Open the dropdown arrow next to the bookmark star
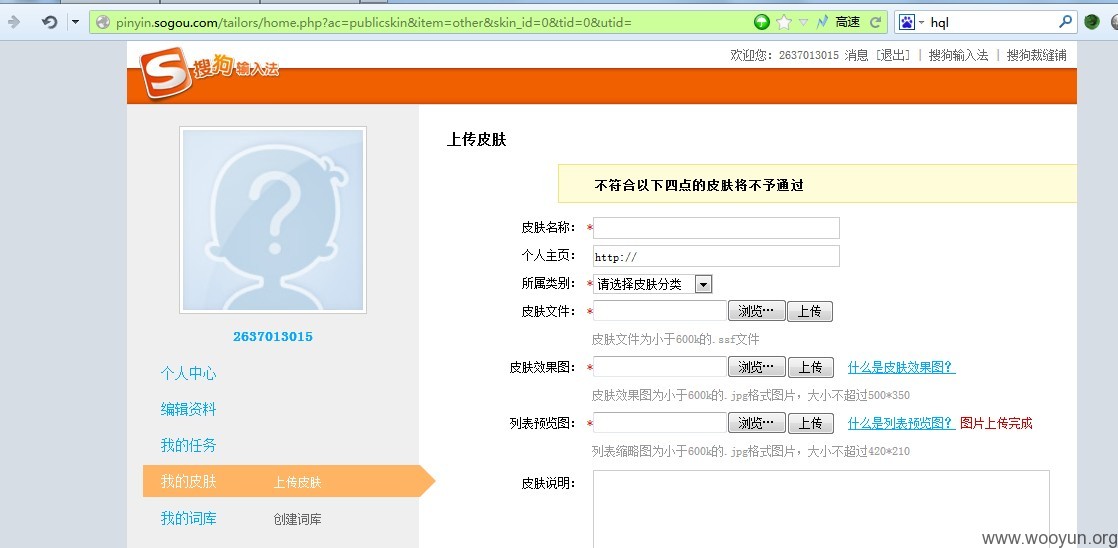Image resolution: width=1118 pixels, height=548 pixels. tap(803, 23)
